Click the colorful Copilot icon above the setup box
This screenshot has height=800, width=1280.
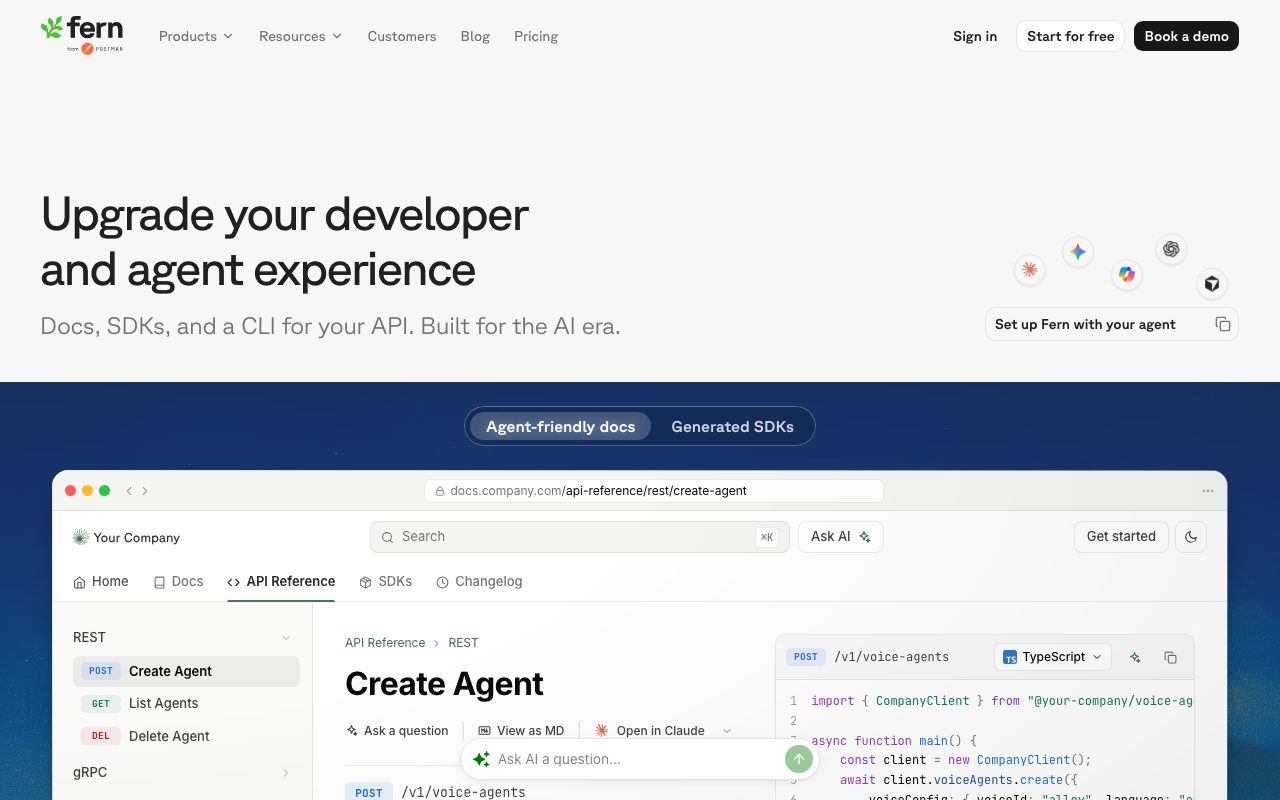(x=1127, y=274)
